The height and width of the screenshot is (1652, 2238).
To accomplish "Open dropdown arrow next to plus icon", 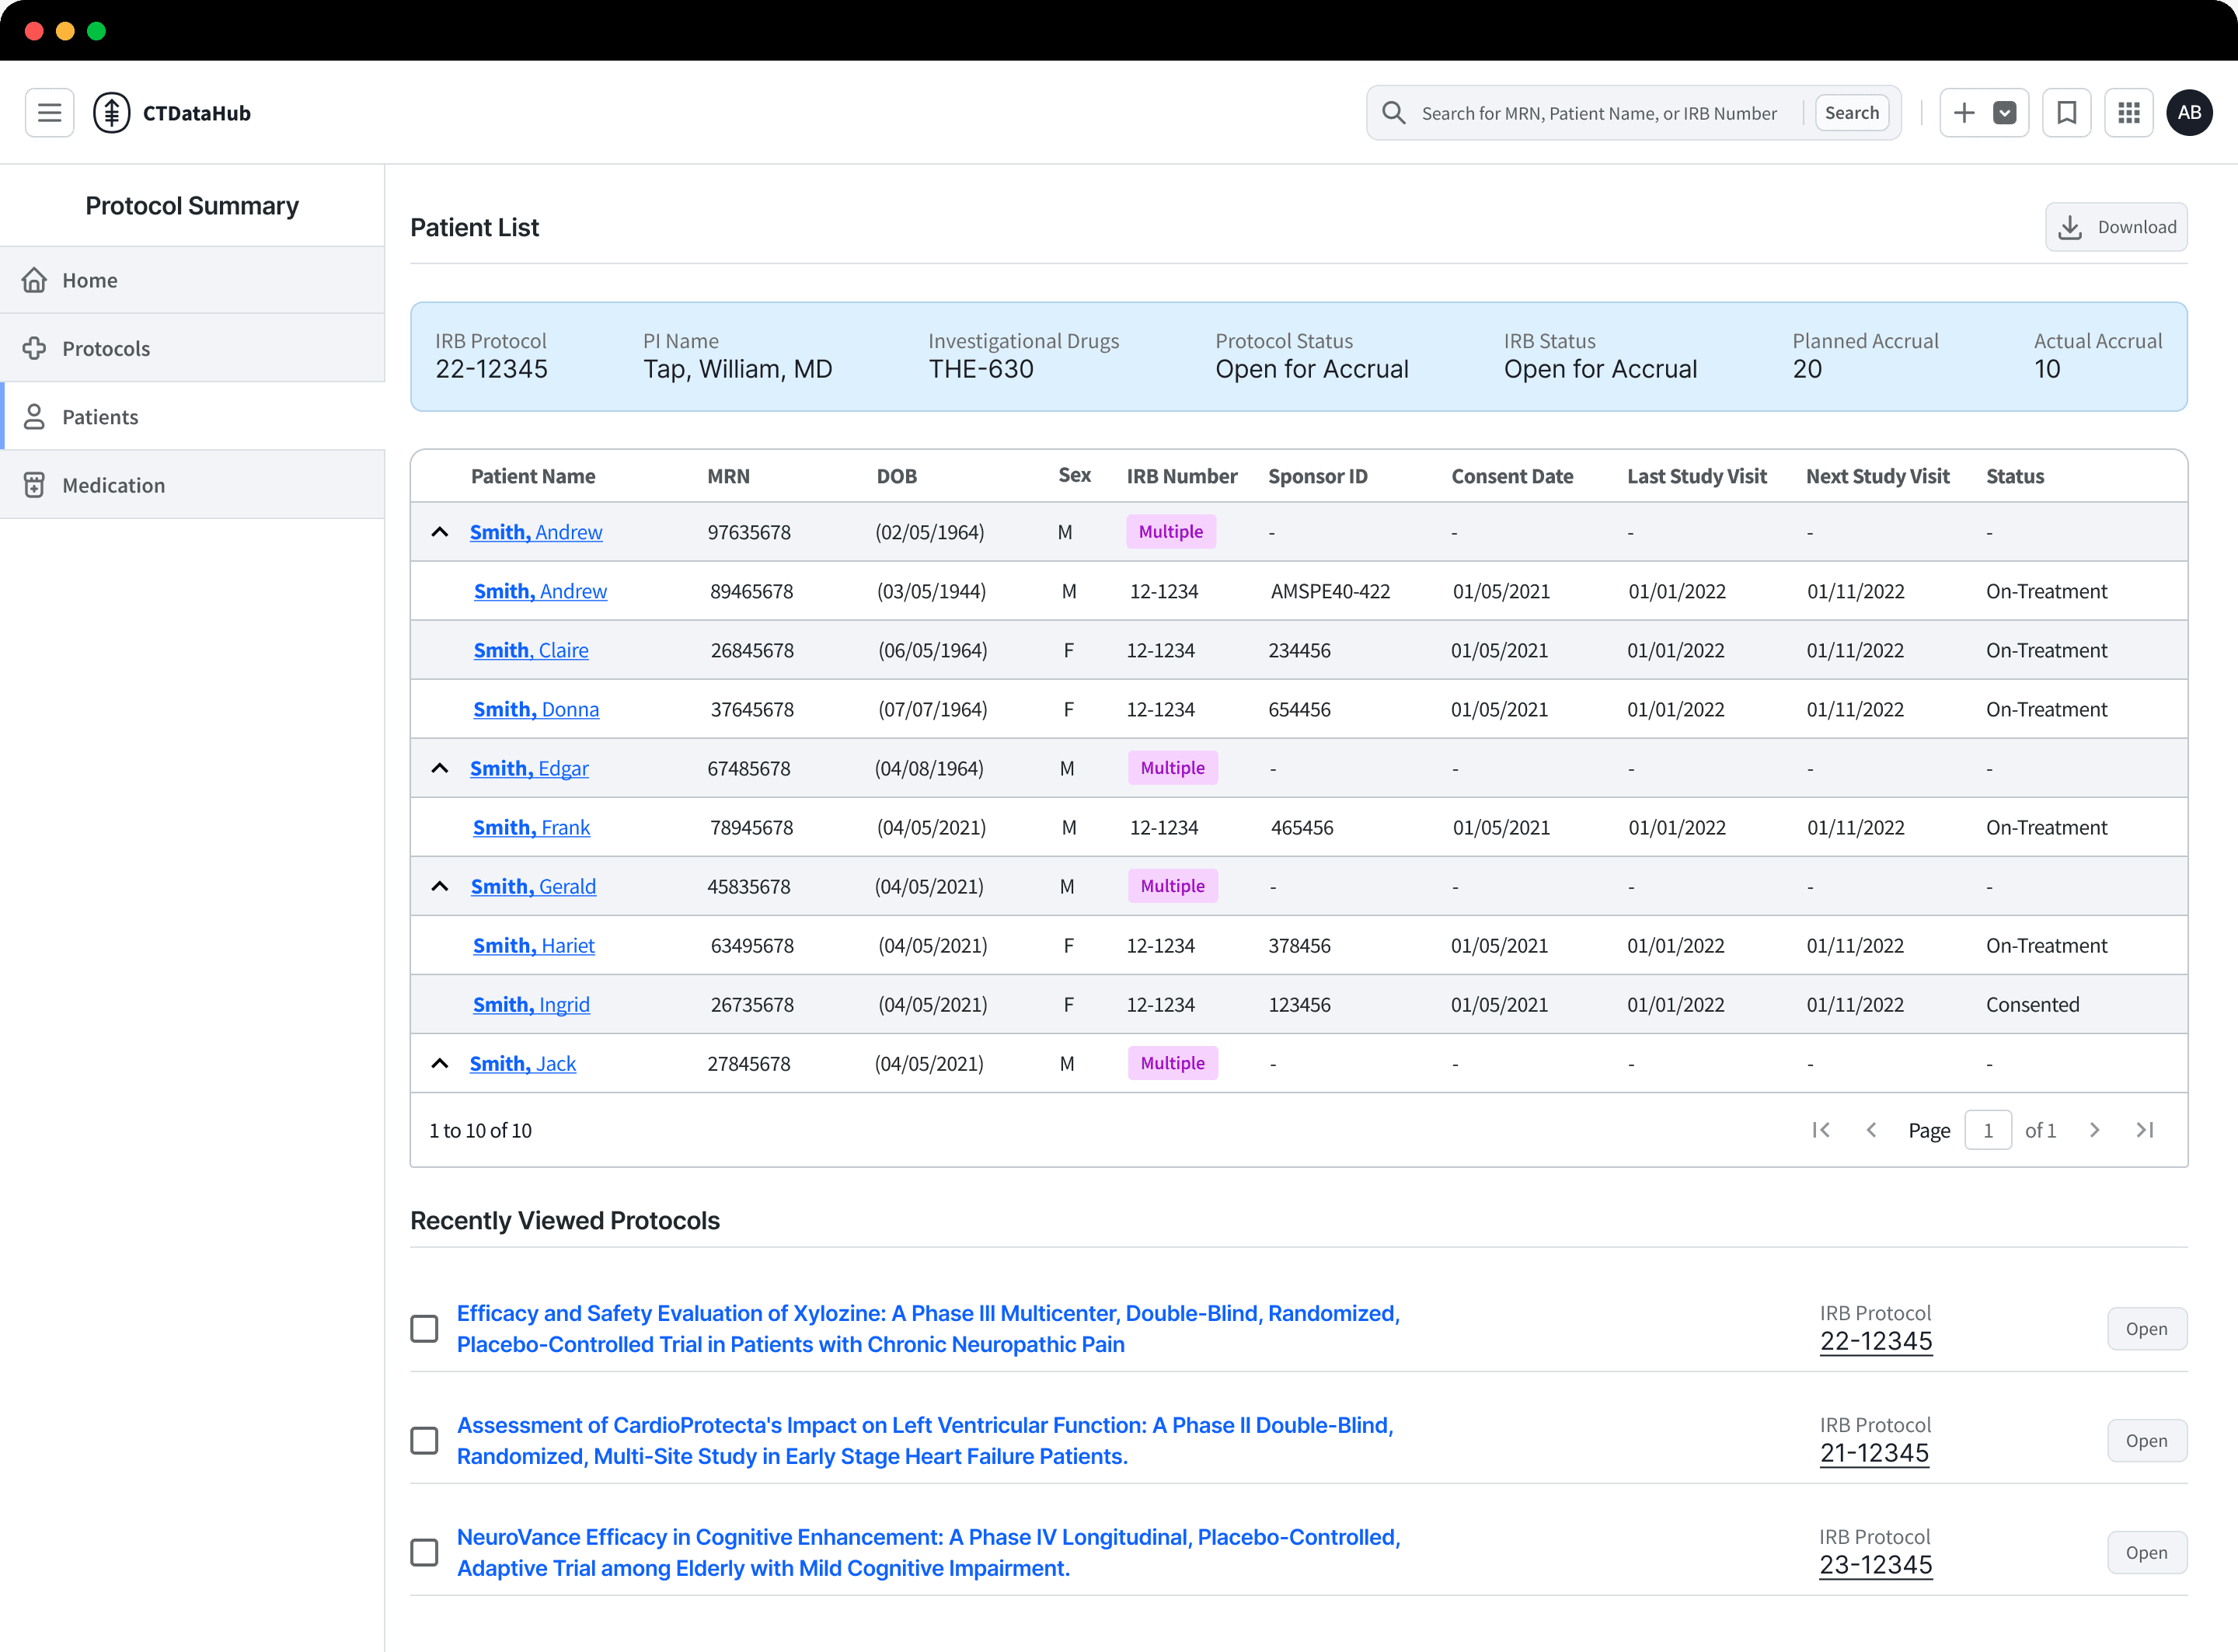I will 2005,113.
